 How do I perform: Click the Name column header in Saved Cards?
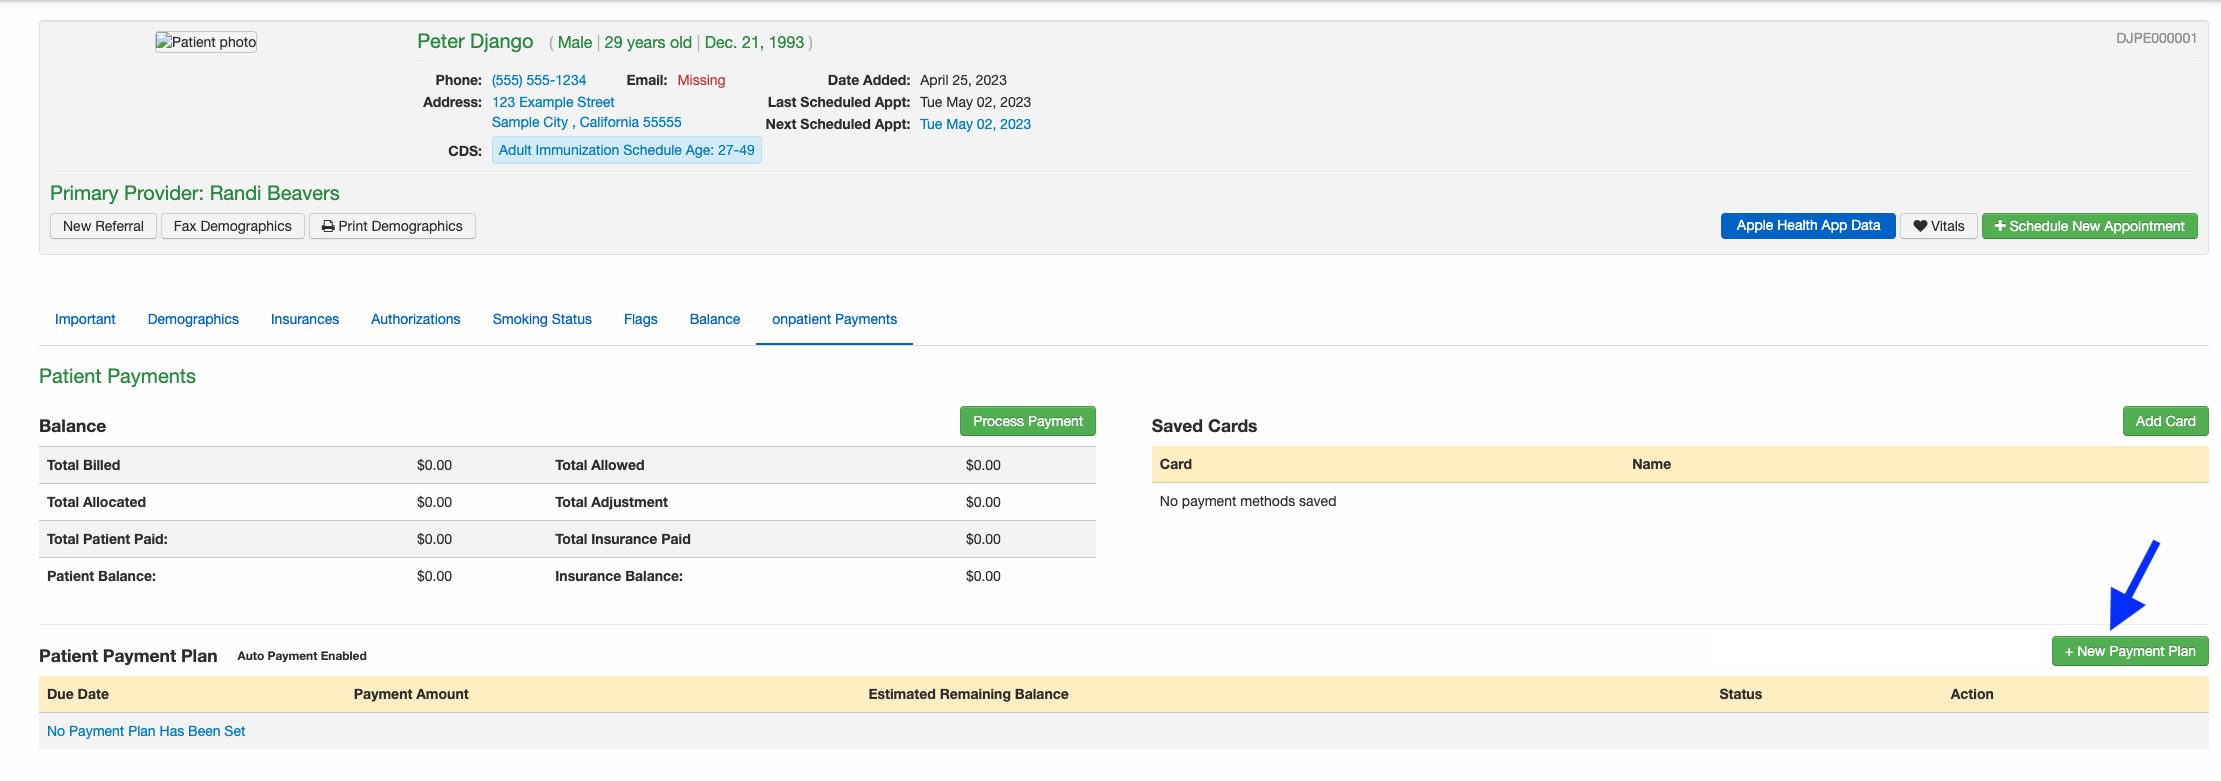1652,464
